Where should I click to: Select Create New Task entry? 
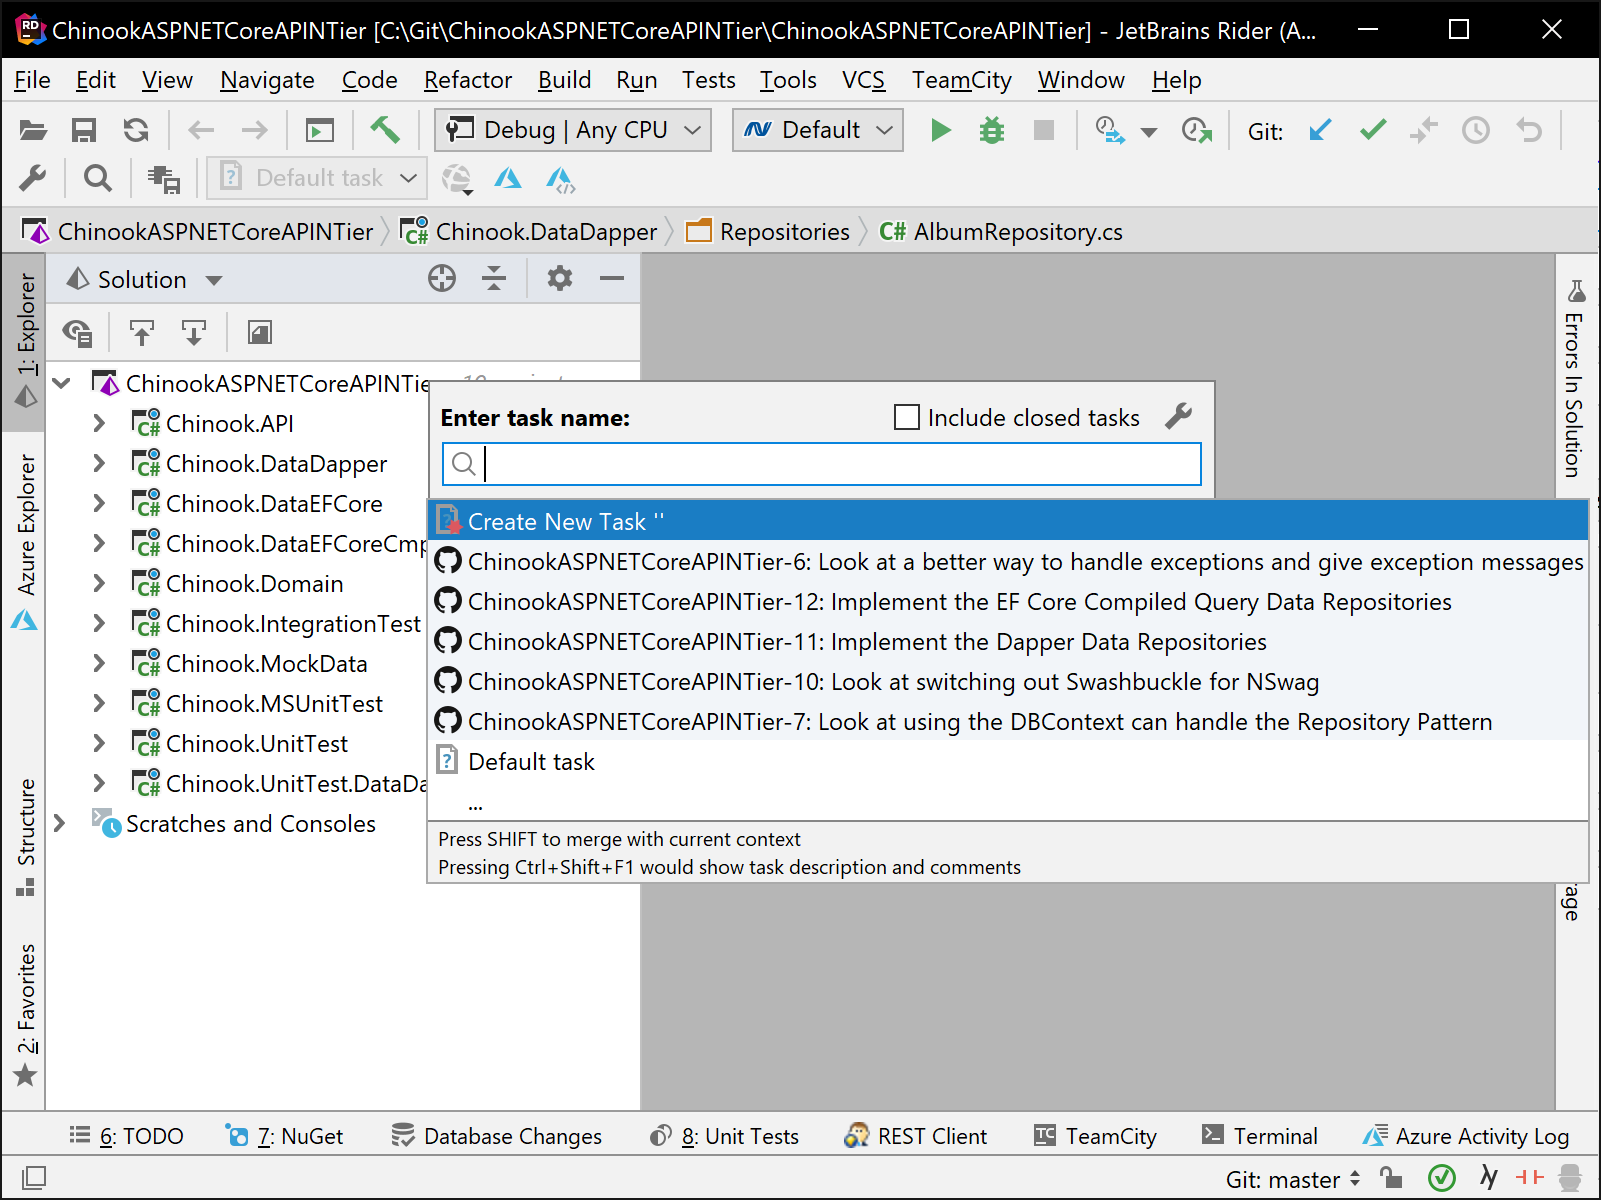[1008, 521]
